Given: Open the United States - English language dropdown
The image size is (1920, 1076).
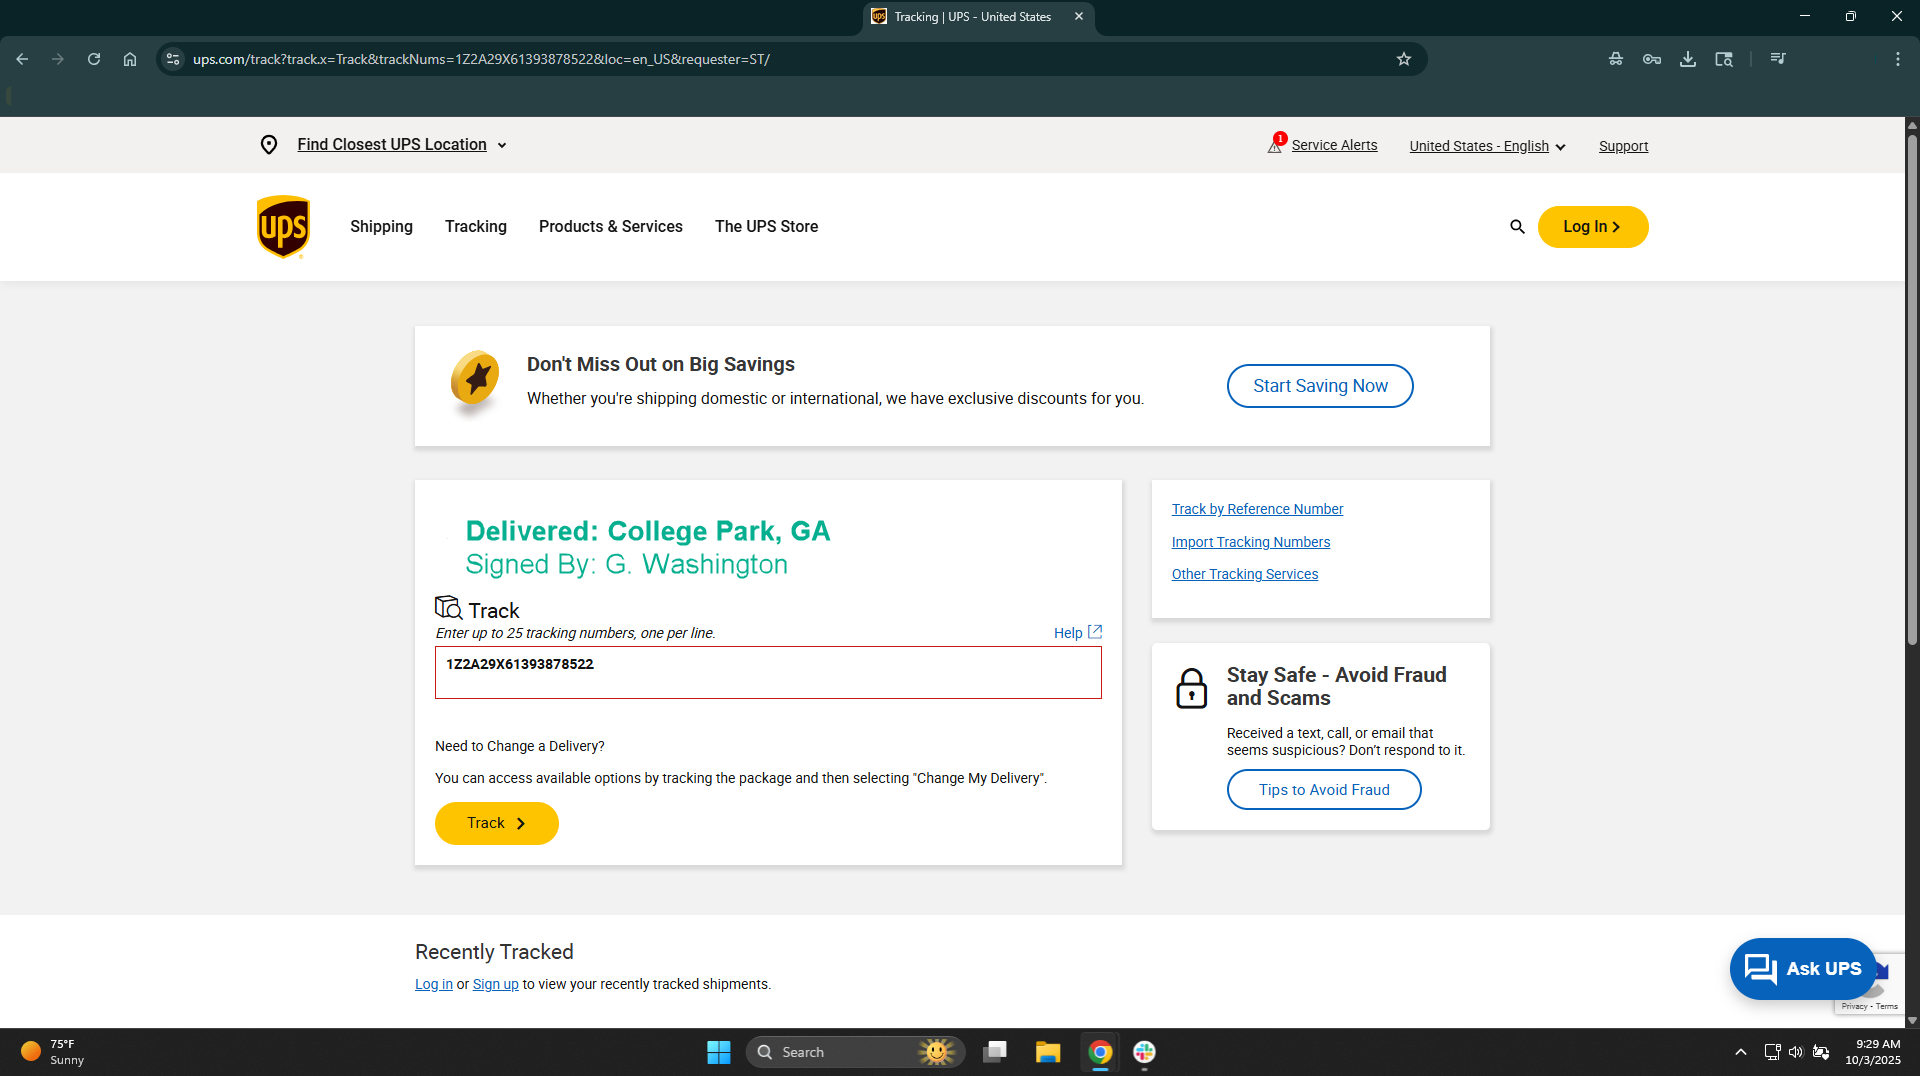Looking at the screenshot, I should click(1487, 146).
